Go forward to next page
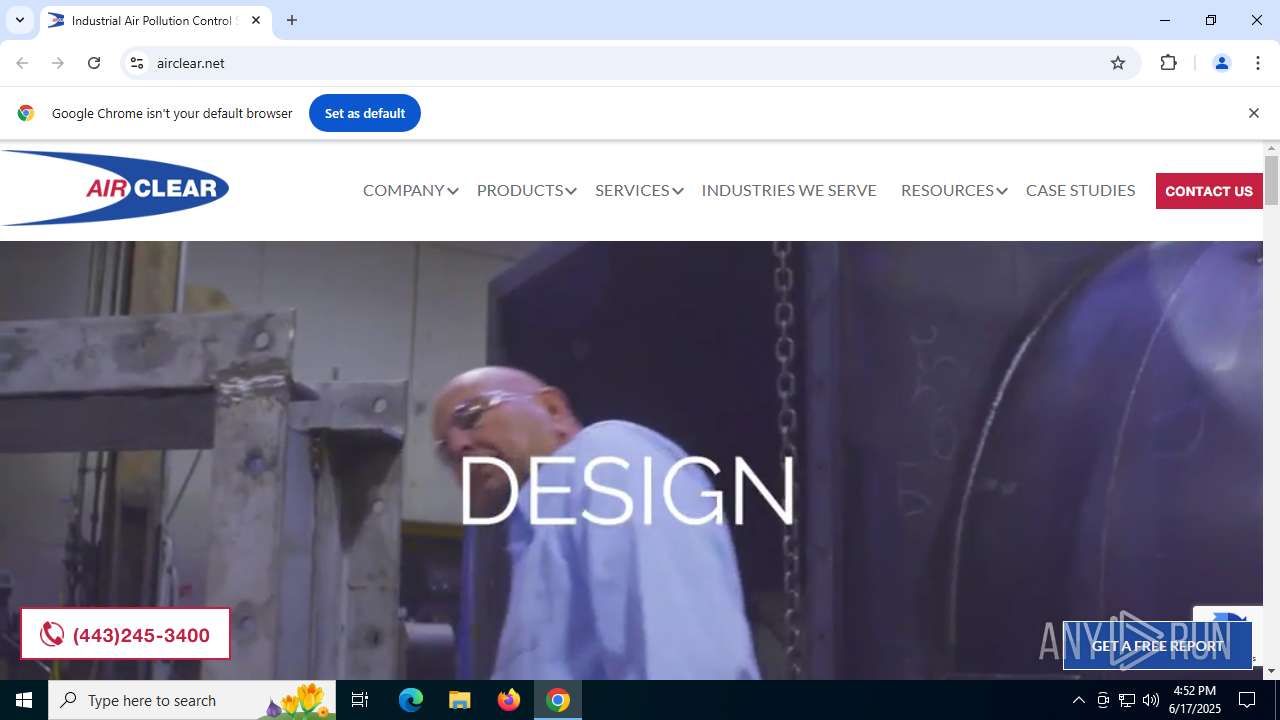 point(58,63)
